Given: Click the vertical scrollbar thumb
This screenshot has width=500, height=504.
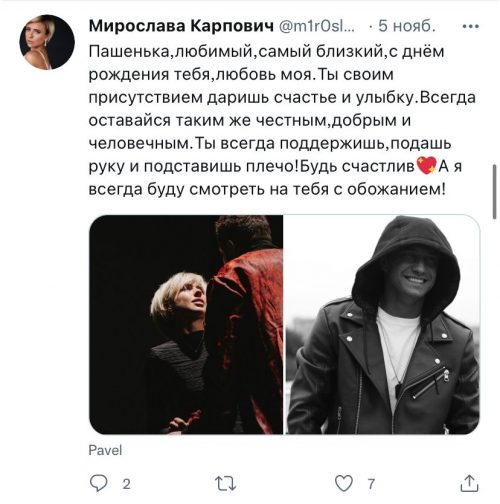Looking at the screenshot, I should [495, 192].
